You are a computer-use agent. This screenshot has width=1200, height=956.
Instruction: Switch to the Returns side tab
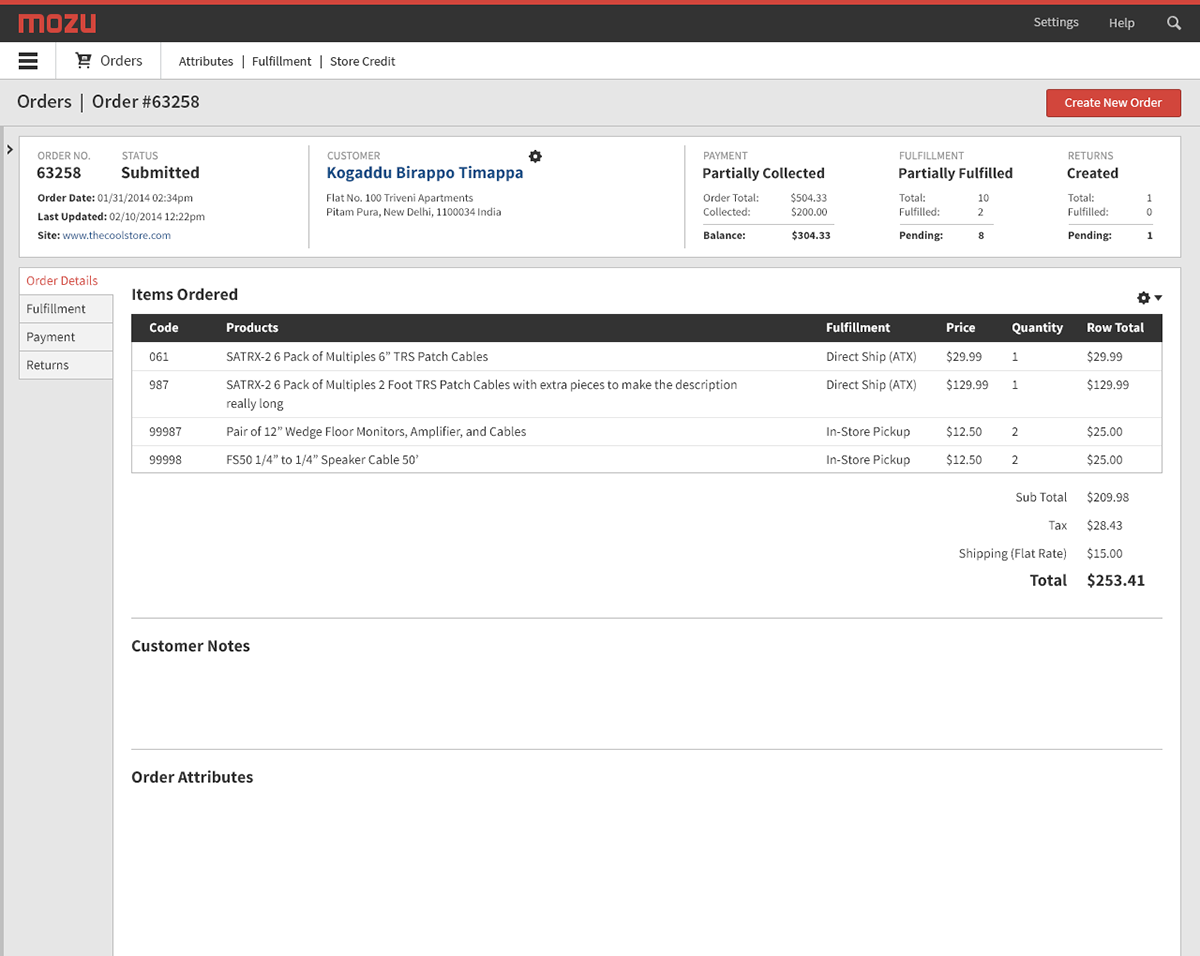pyautogui.click(x=65, y=365)
